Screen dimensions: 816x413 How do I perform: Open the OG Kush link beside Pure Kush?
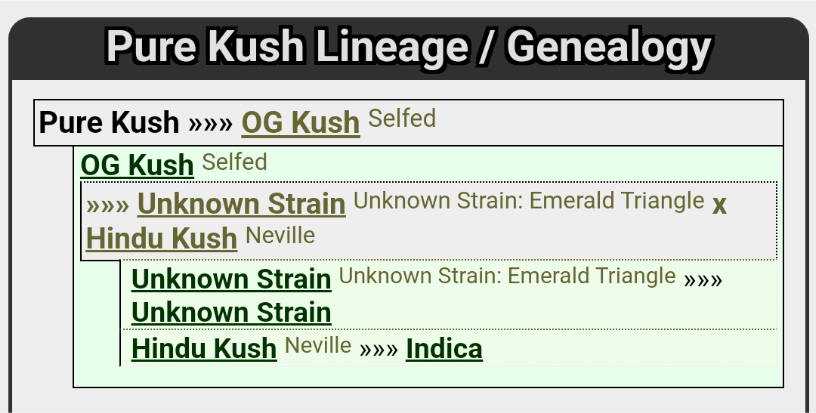pyautogui.click(x=301, y=123)
